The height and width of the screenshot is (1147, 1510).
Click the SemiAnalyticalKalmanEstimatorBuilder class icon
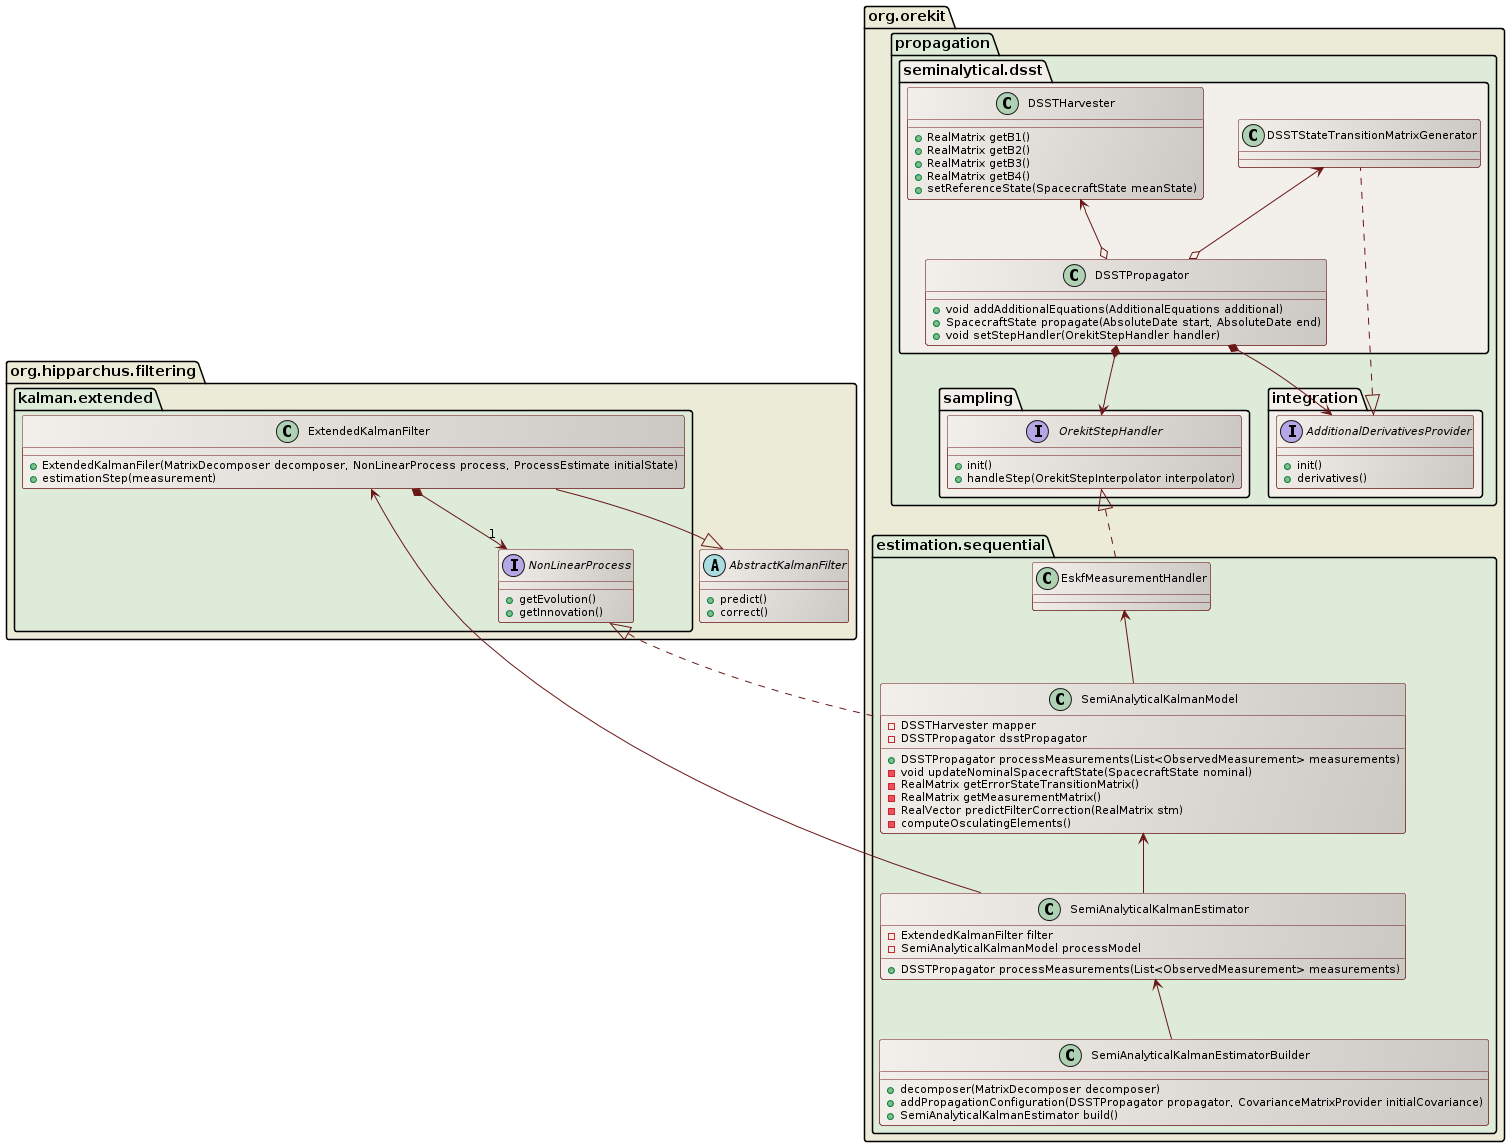point(1071,1055)
